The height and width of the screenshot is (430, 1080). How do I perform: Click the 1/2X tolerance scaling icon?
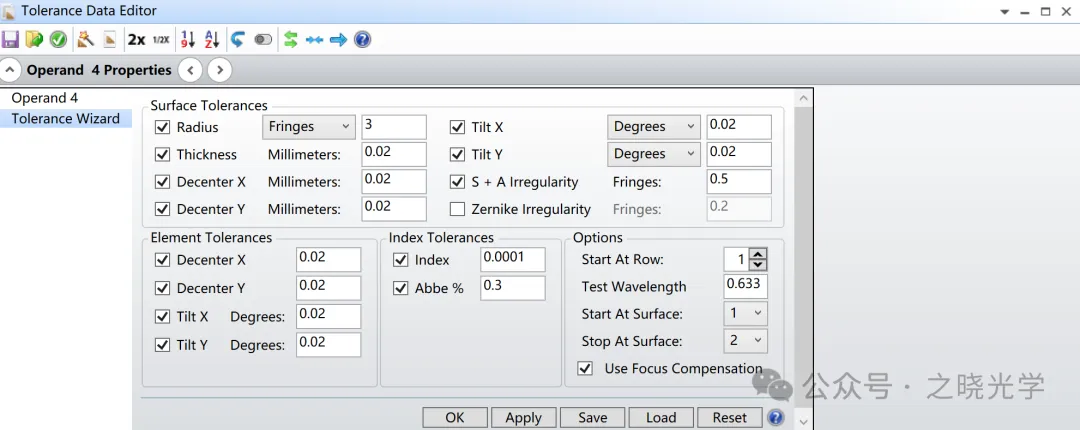click(x=160, y=40)
